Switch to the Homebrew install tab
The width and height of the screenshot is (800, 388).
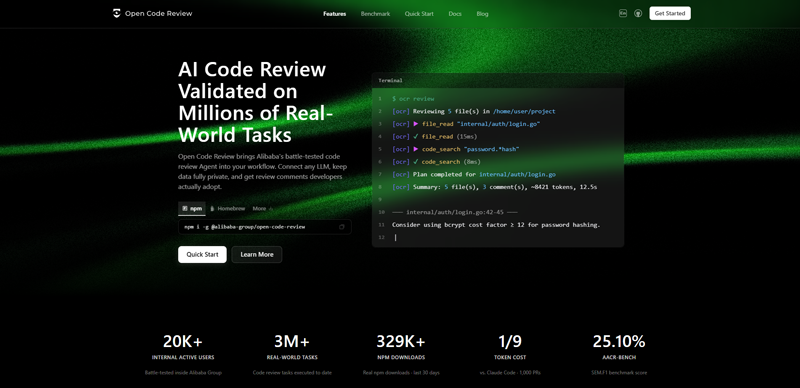tap(228, 208)
